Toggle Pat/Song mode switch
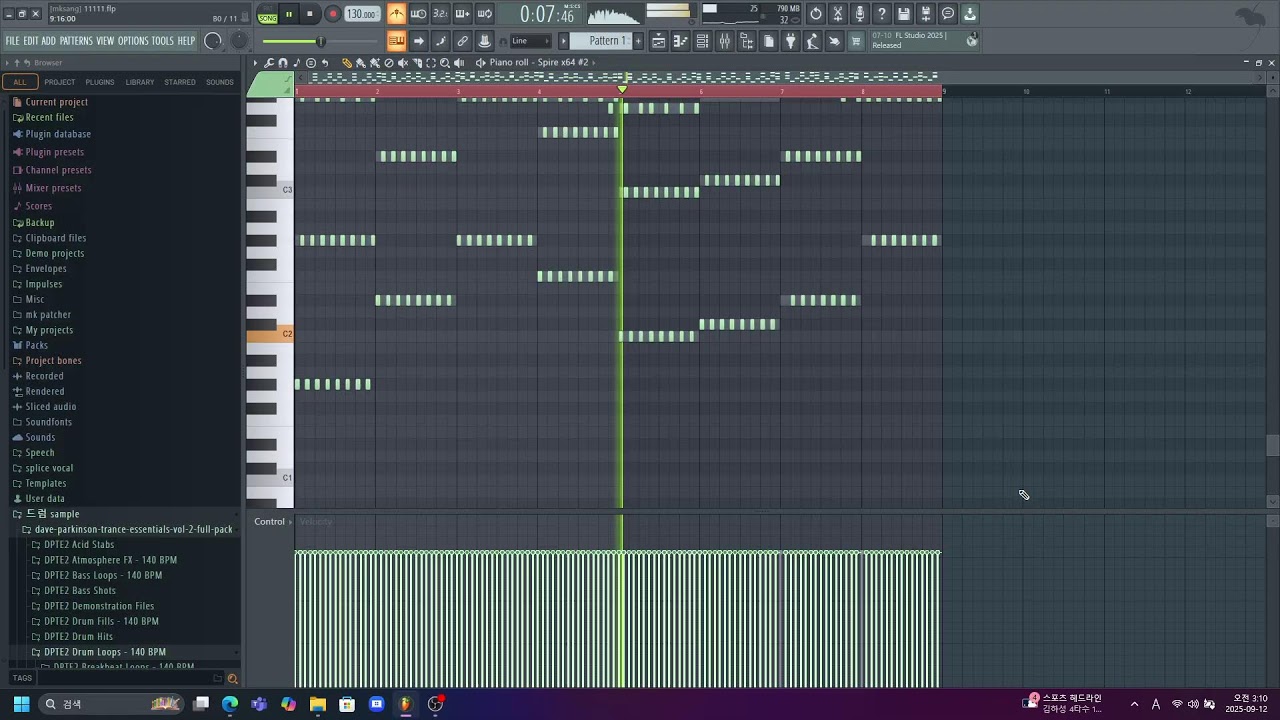Viewport: 1280px width, 720px height. tap(267, 14)
